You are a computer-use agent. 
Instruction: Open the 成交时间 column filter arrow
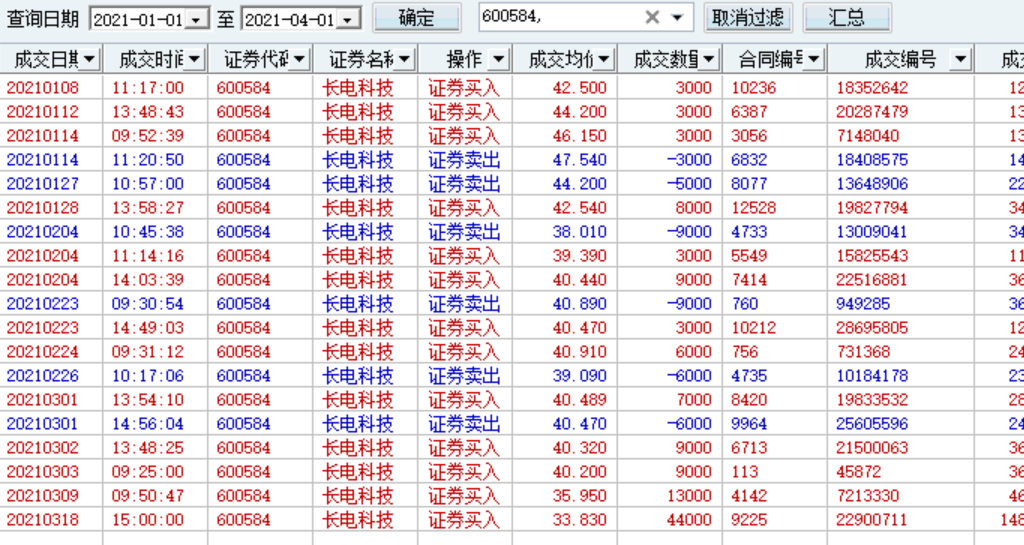click(x=194, y=60)
